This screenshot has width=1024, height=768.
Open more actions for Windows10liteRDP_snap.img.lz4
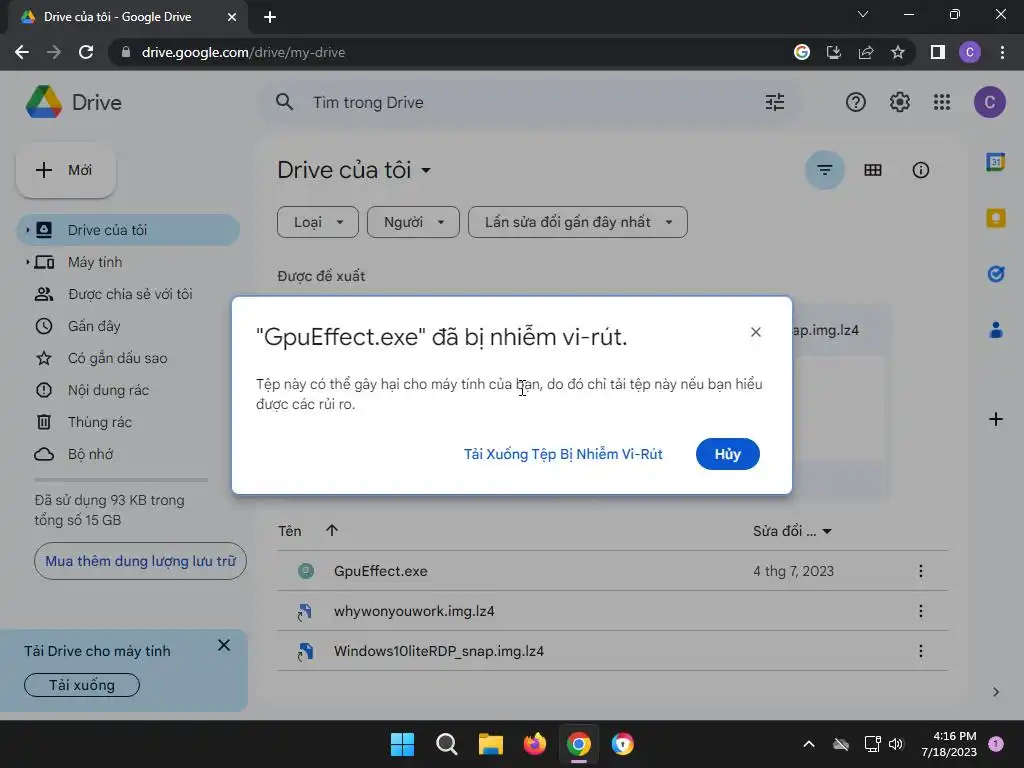click(x=921, y=651)
